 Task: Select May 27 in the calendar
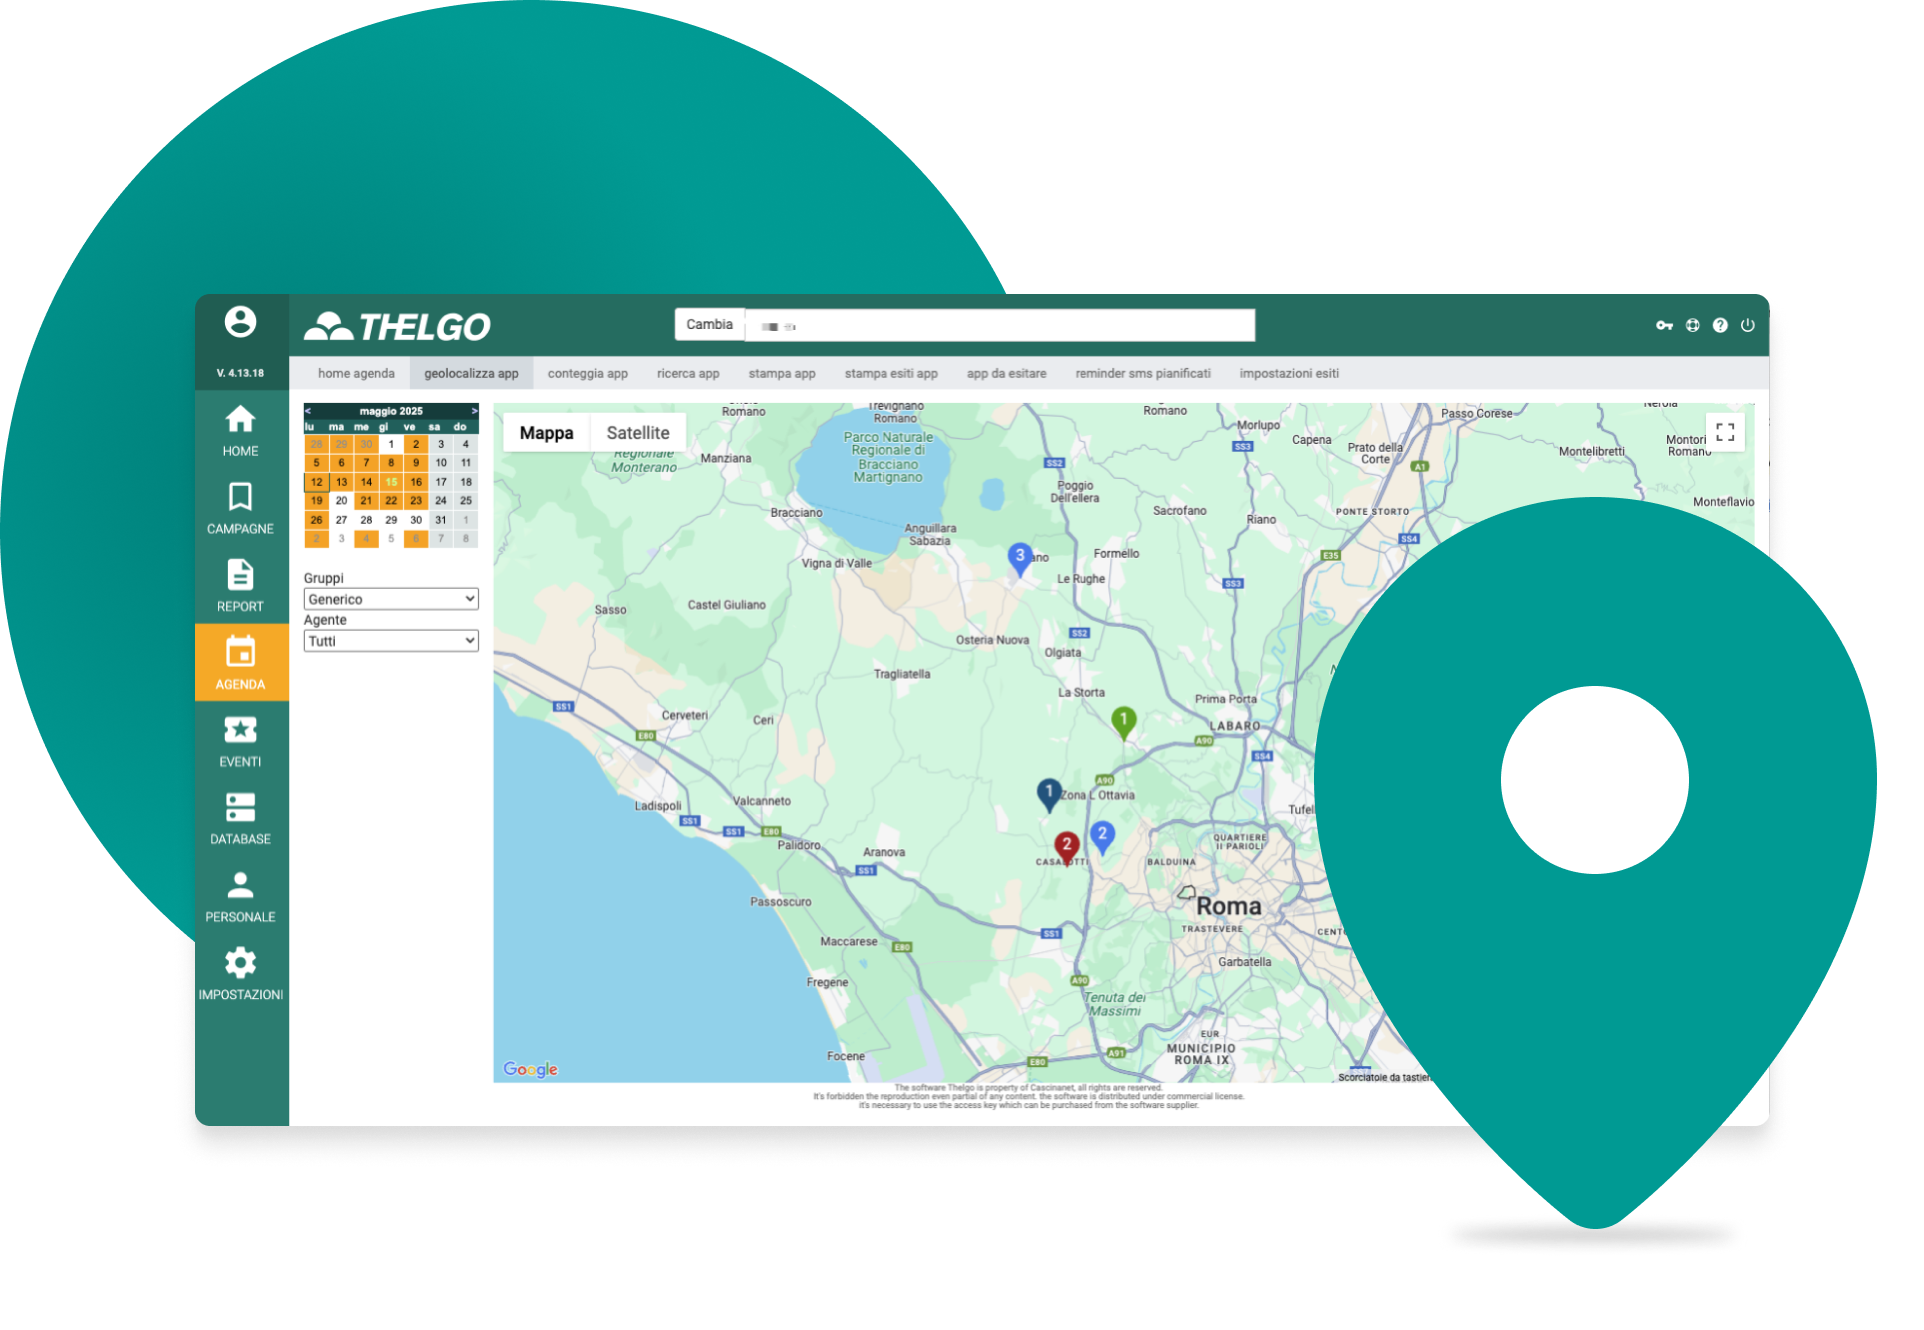click(341, 520)
